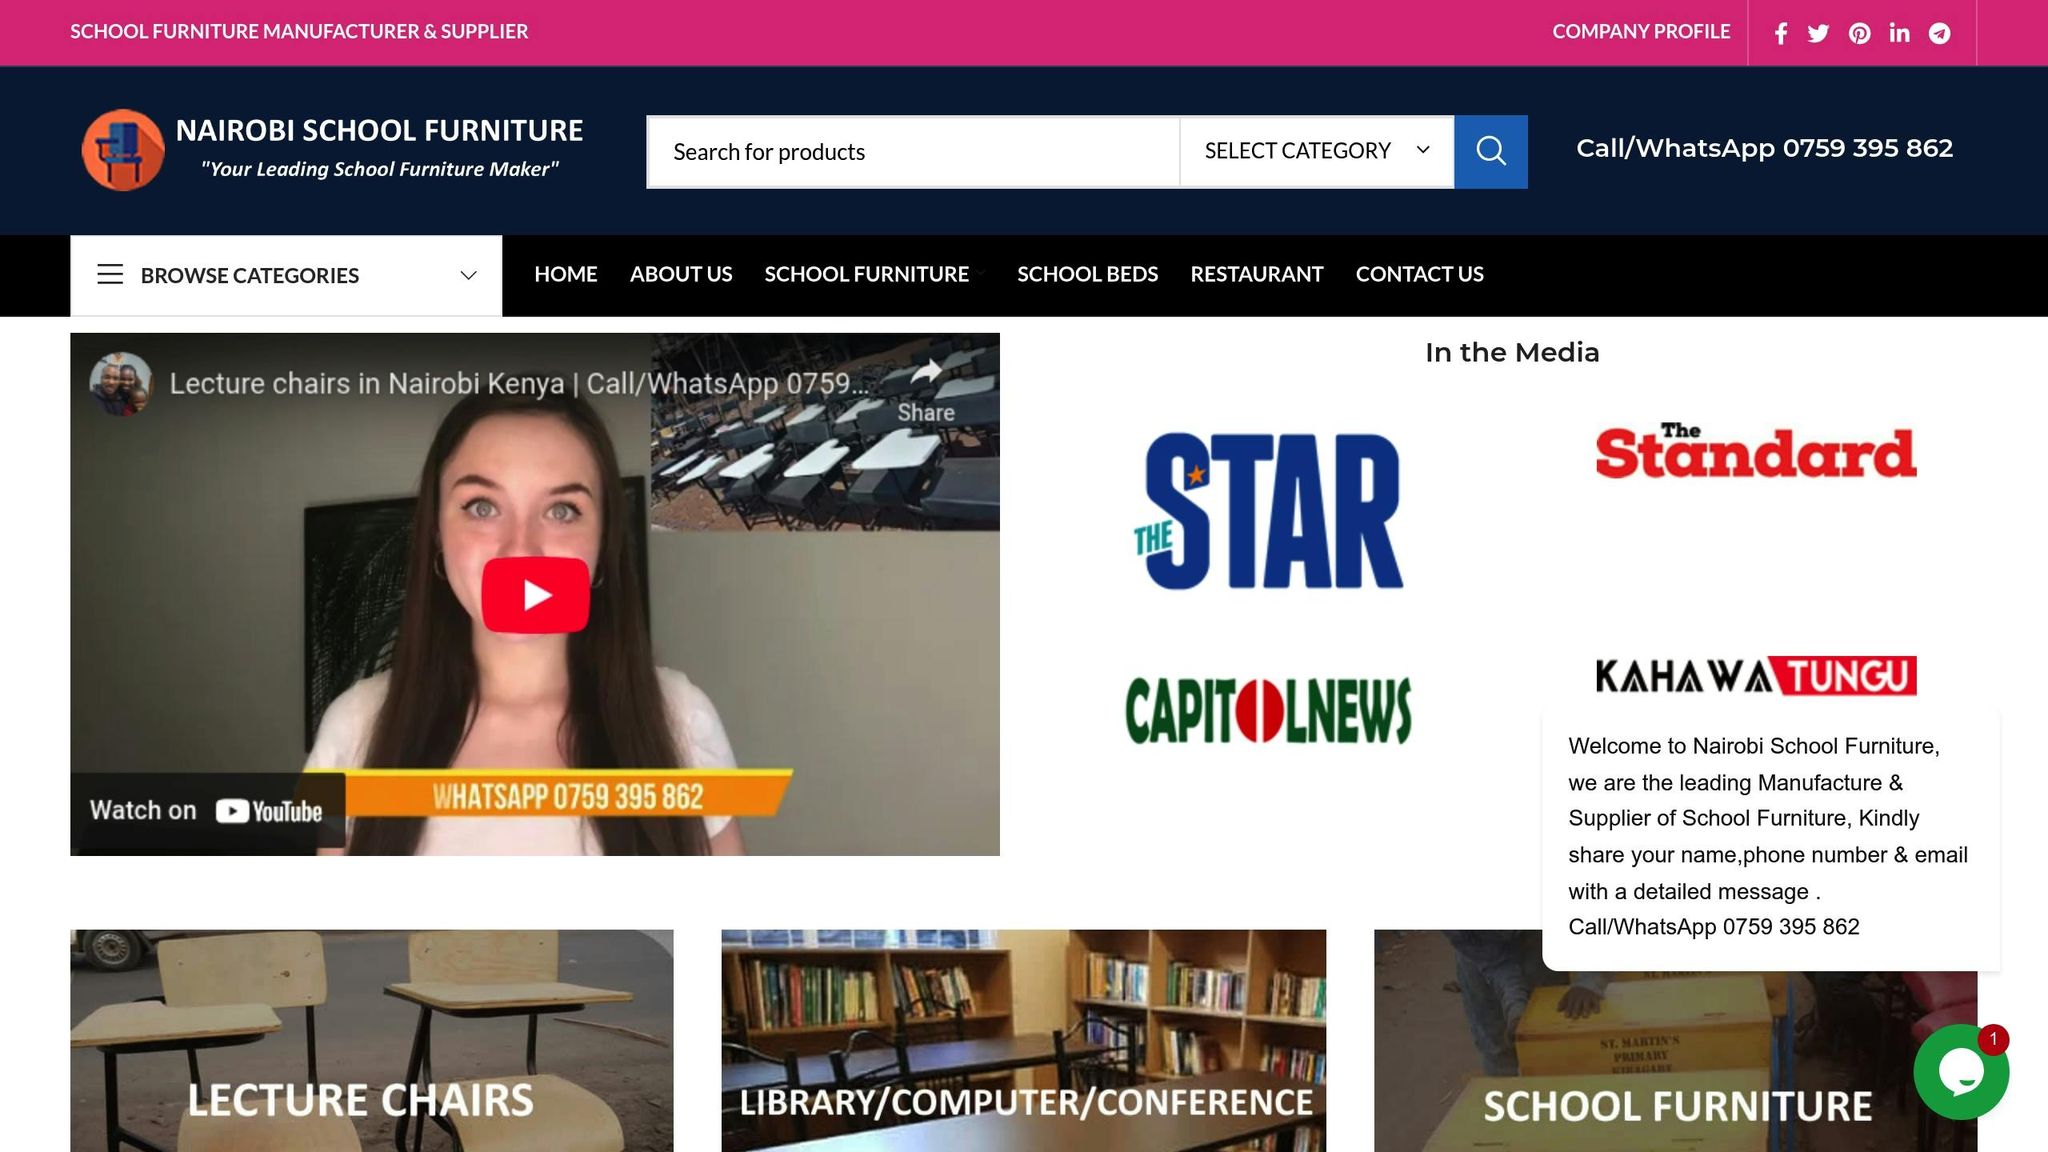Click the video channel avatar
Screen dimensions: 2048x1152
pyautogui.click(x=120, y=383)
